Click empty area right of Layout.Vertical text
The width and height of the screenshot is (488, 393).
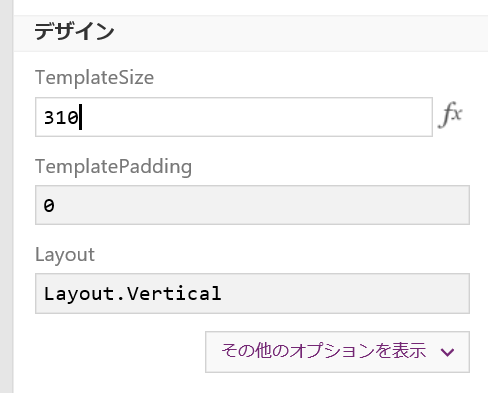[x=345, y=293]
